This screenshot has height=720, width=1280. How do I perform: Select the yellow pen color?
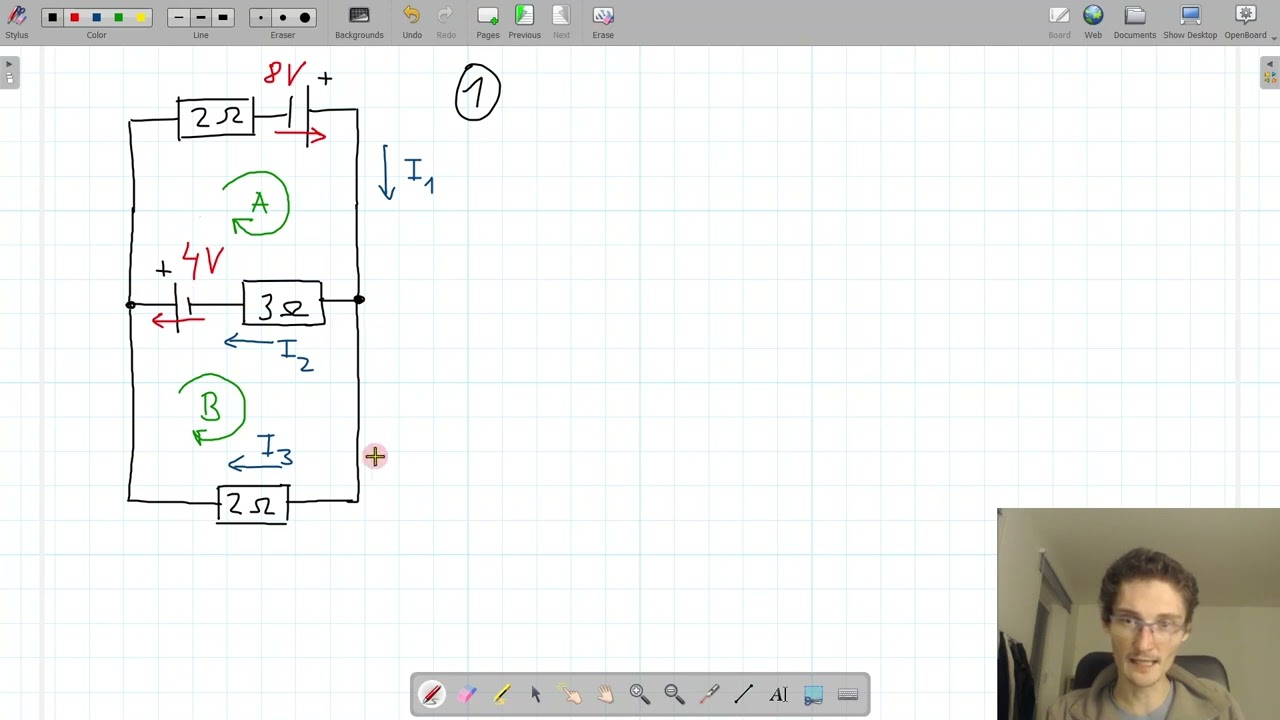[141, 17]
